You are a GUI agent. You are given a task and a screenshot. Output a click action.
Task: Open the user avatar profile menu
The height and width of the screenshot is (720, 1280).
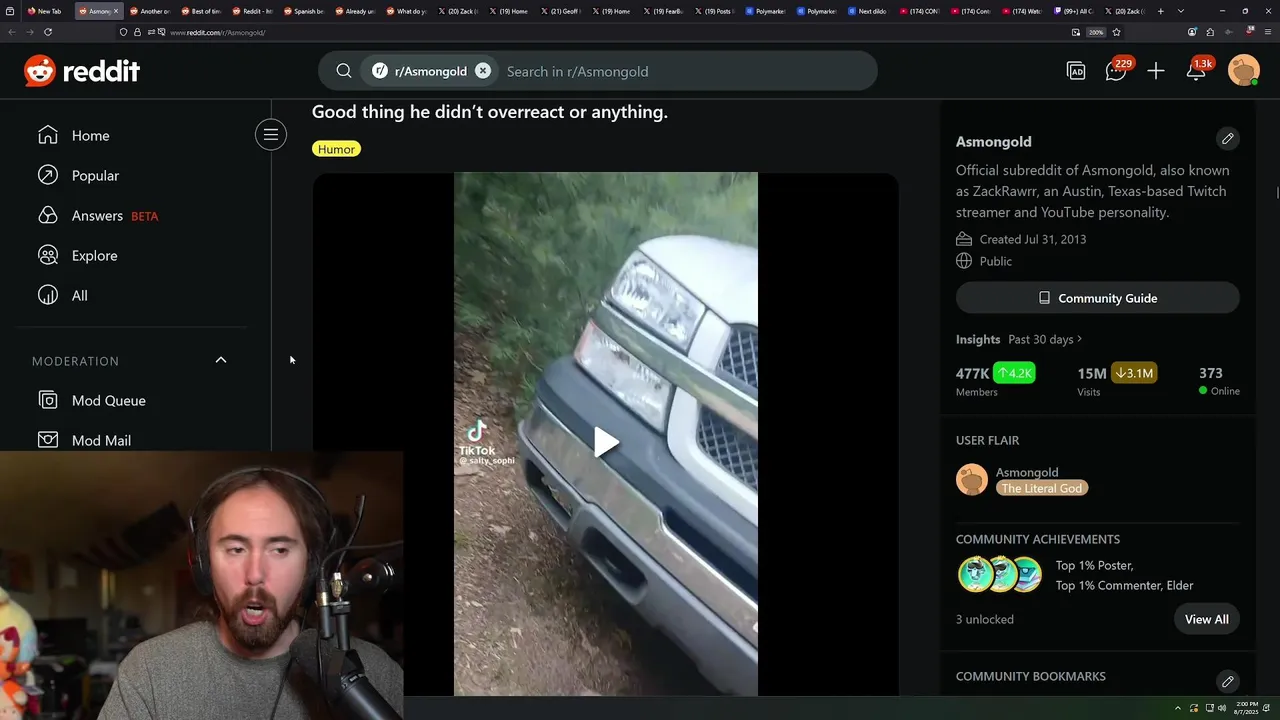pos(1244,71)
